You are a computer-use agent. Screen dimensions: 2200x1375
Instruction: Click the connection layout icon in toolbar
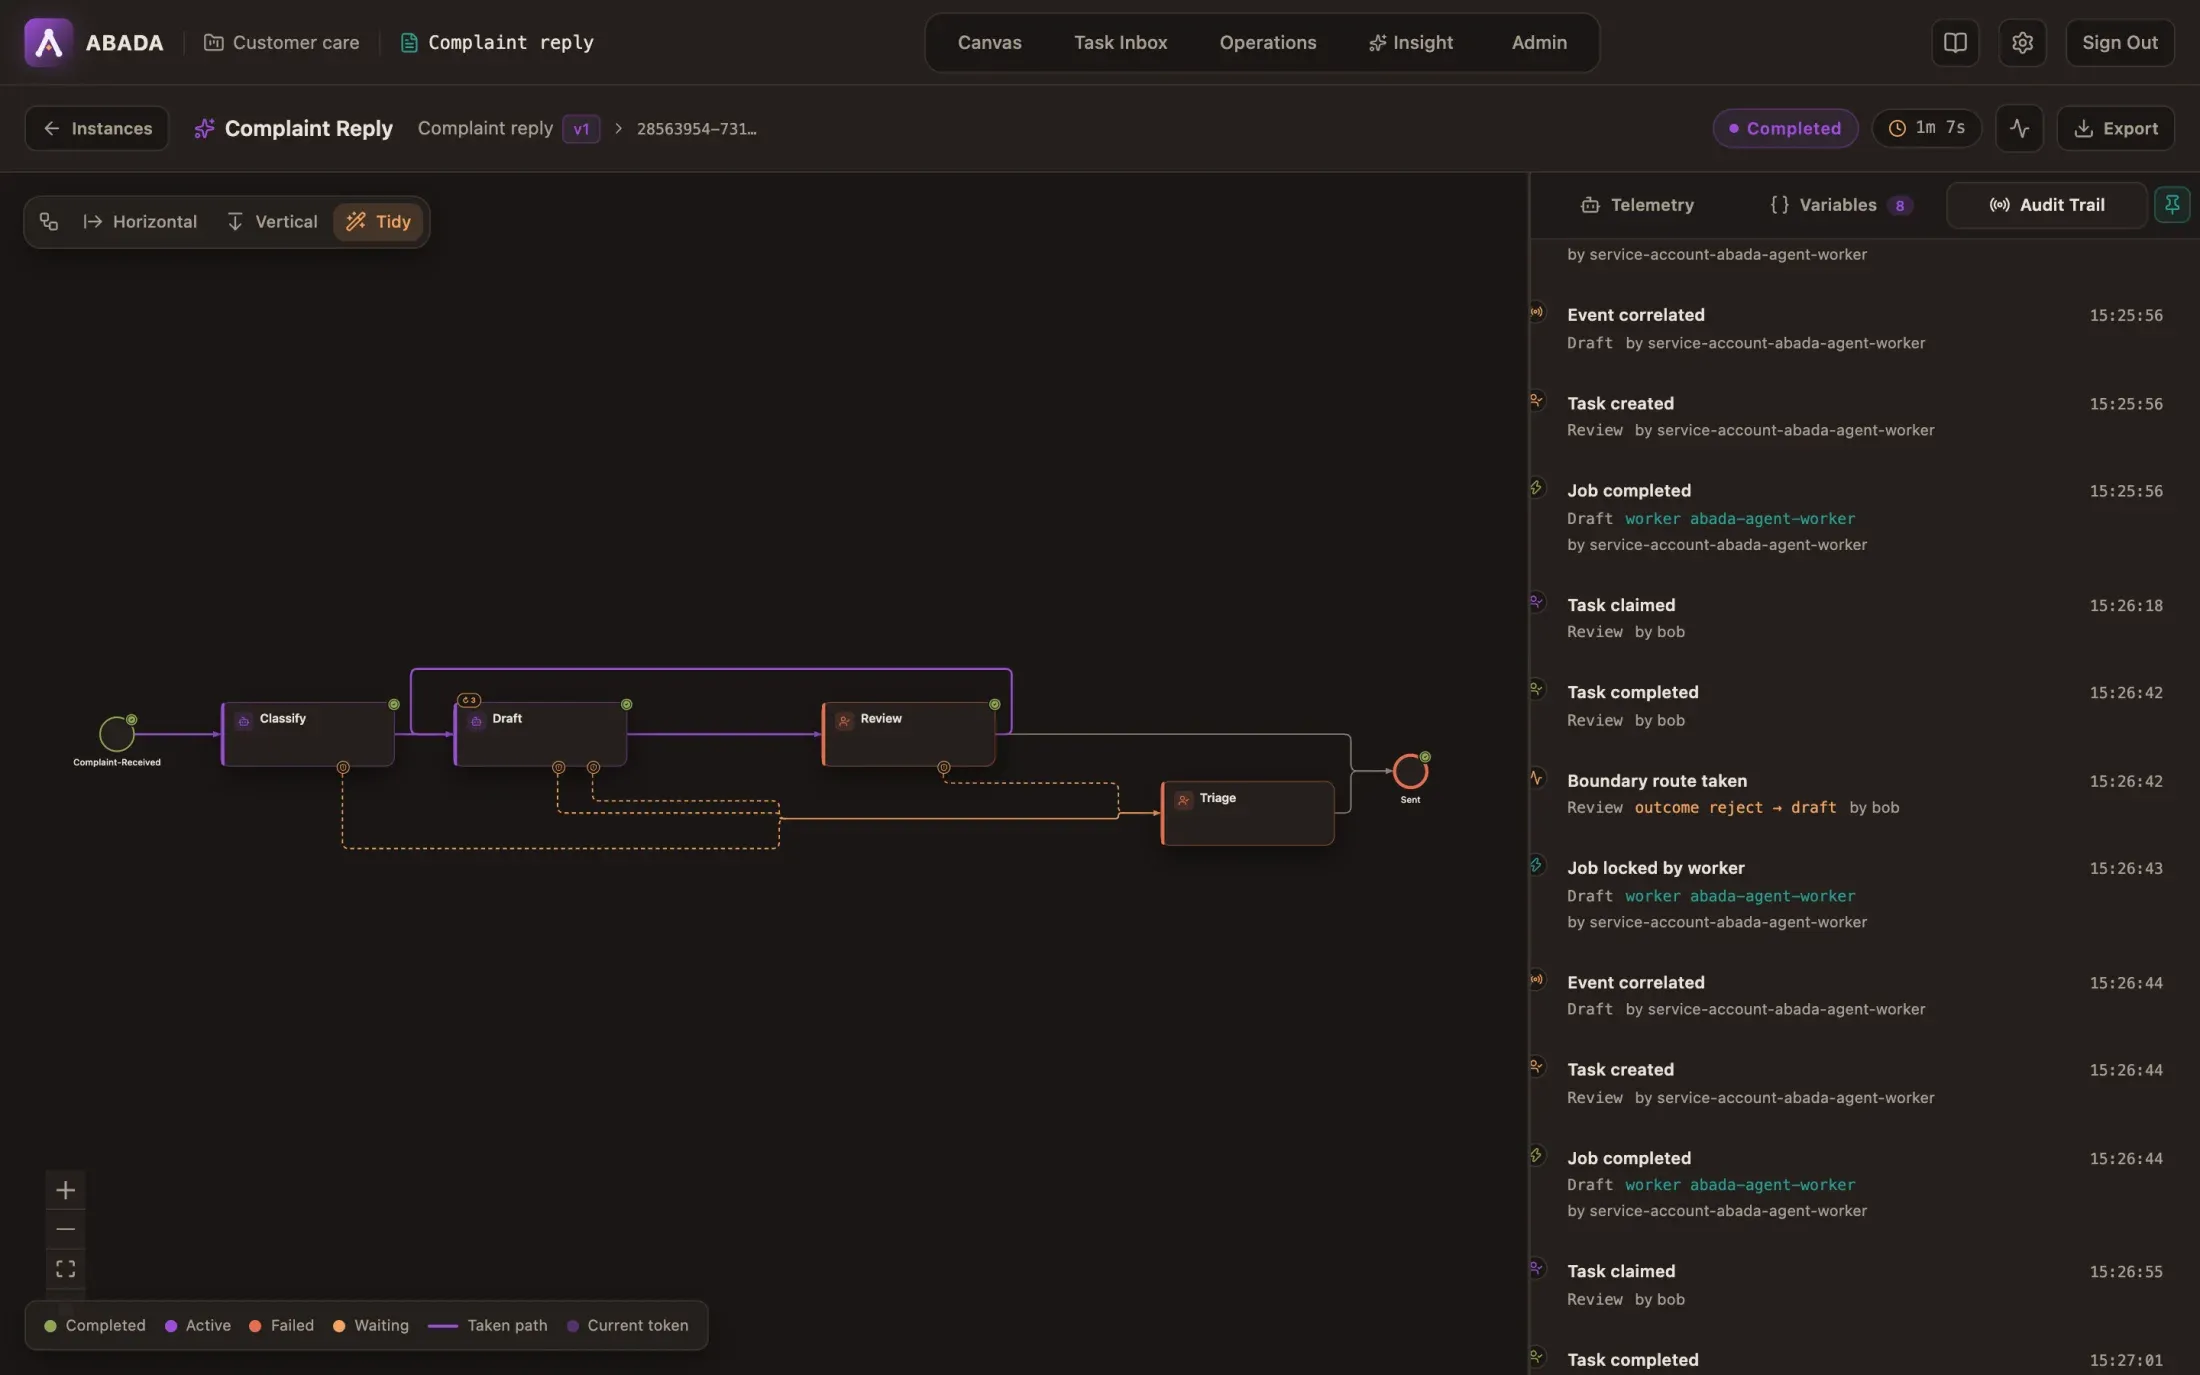48,221
